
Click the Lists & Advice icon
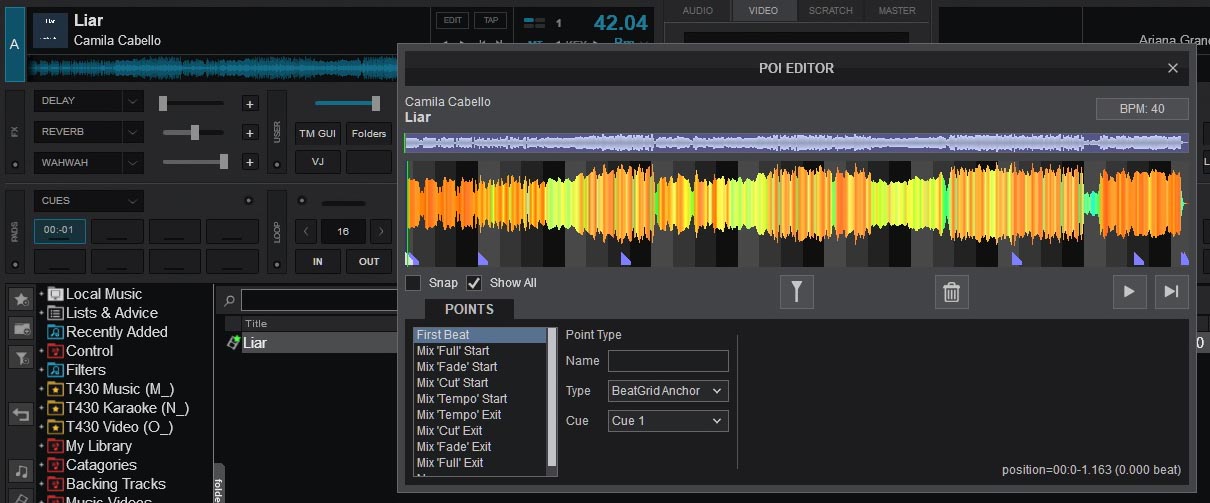pyautogui.click(x=56, y=313)
